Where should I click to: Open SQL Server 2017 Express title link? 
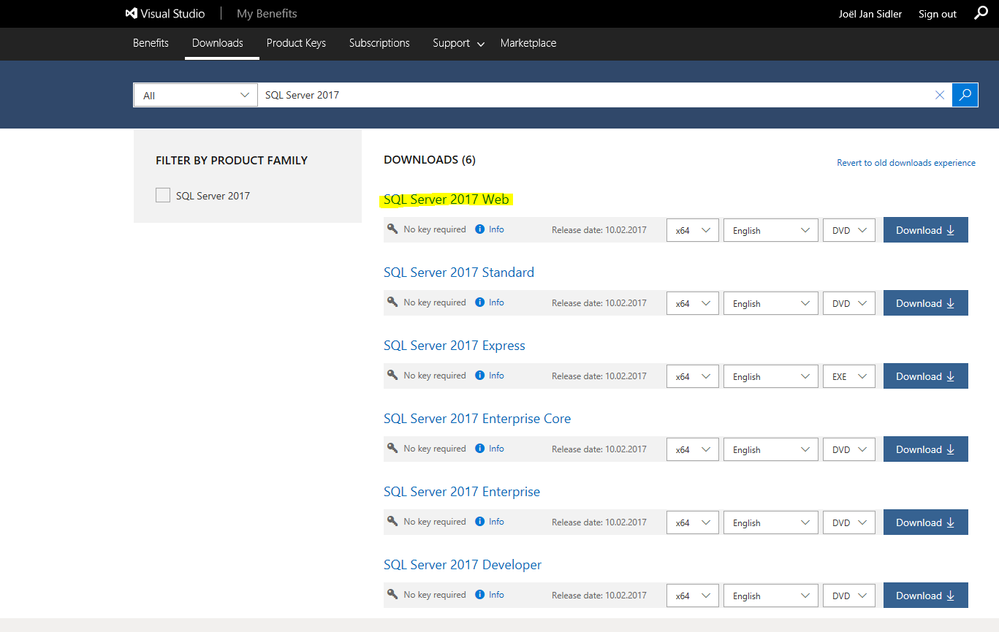click(454, 345)
